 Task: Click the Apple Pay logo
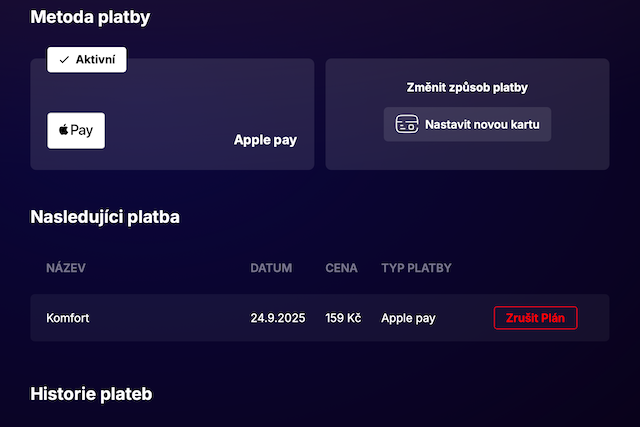76,131
